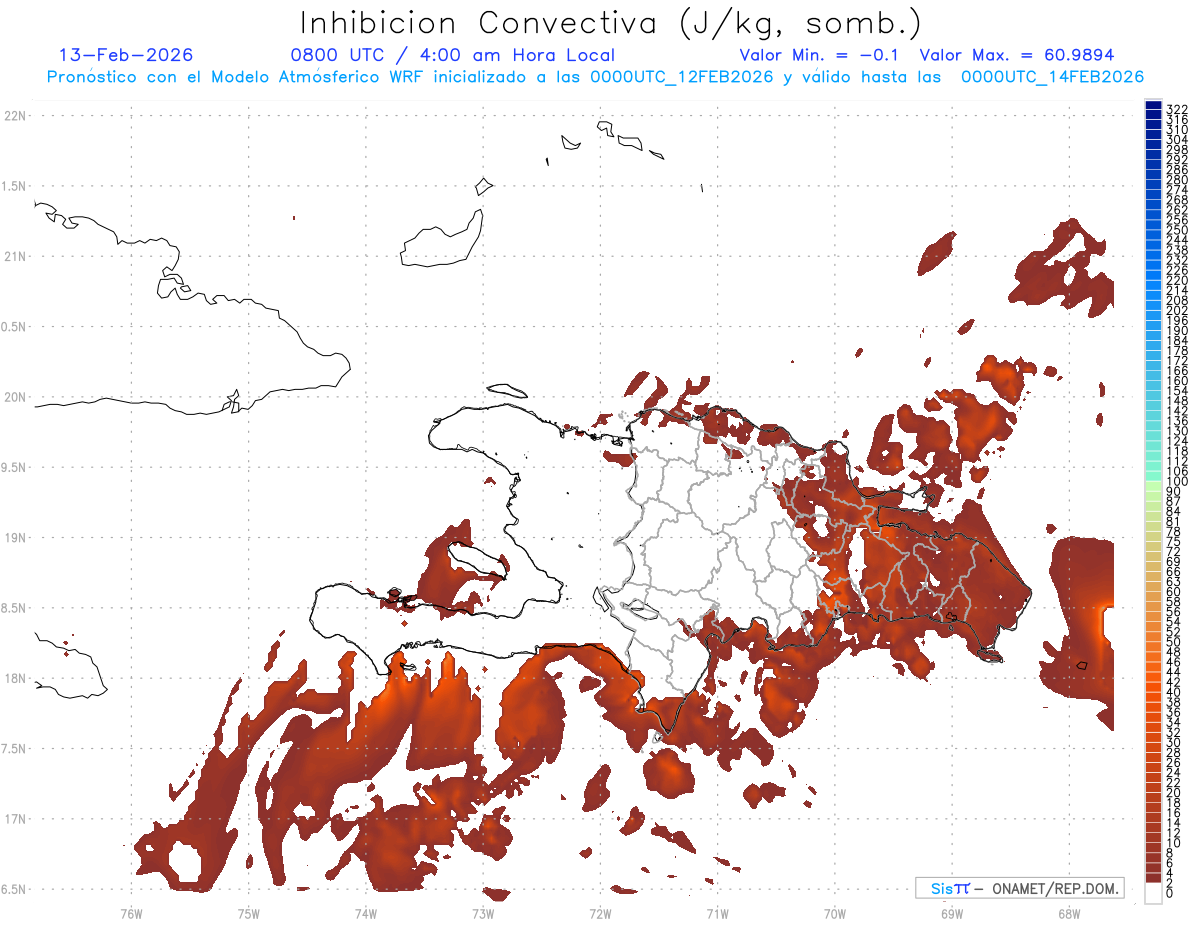Click the "22N" latitude label
The height and width of the screenshot is (927, 1200).
(14, 116)
